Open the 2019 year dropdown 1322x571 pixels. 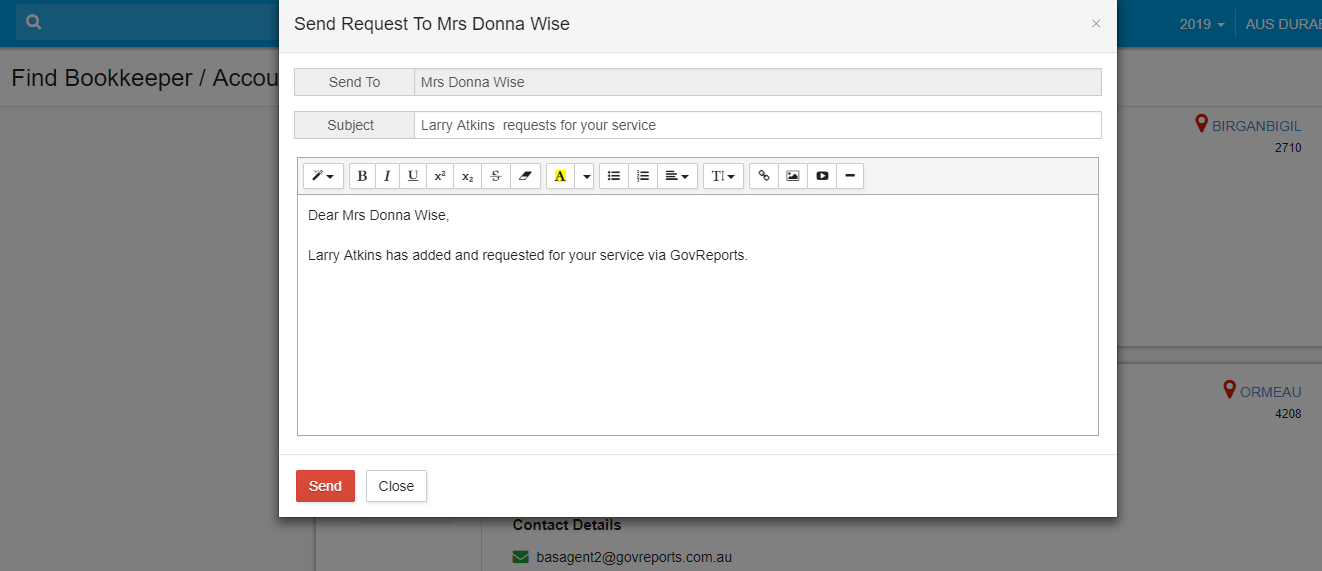(x=1202, y=24)
